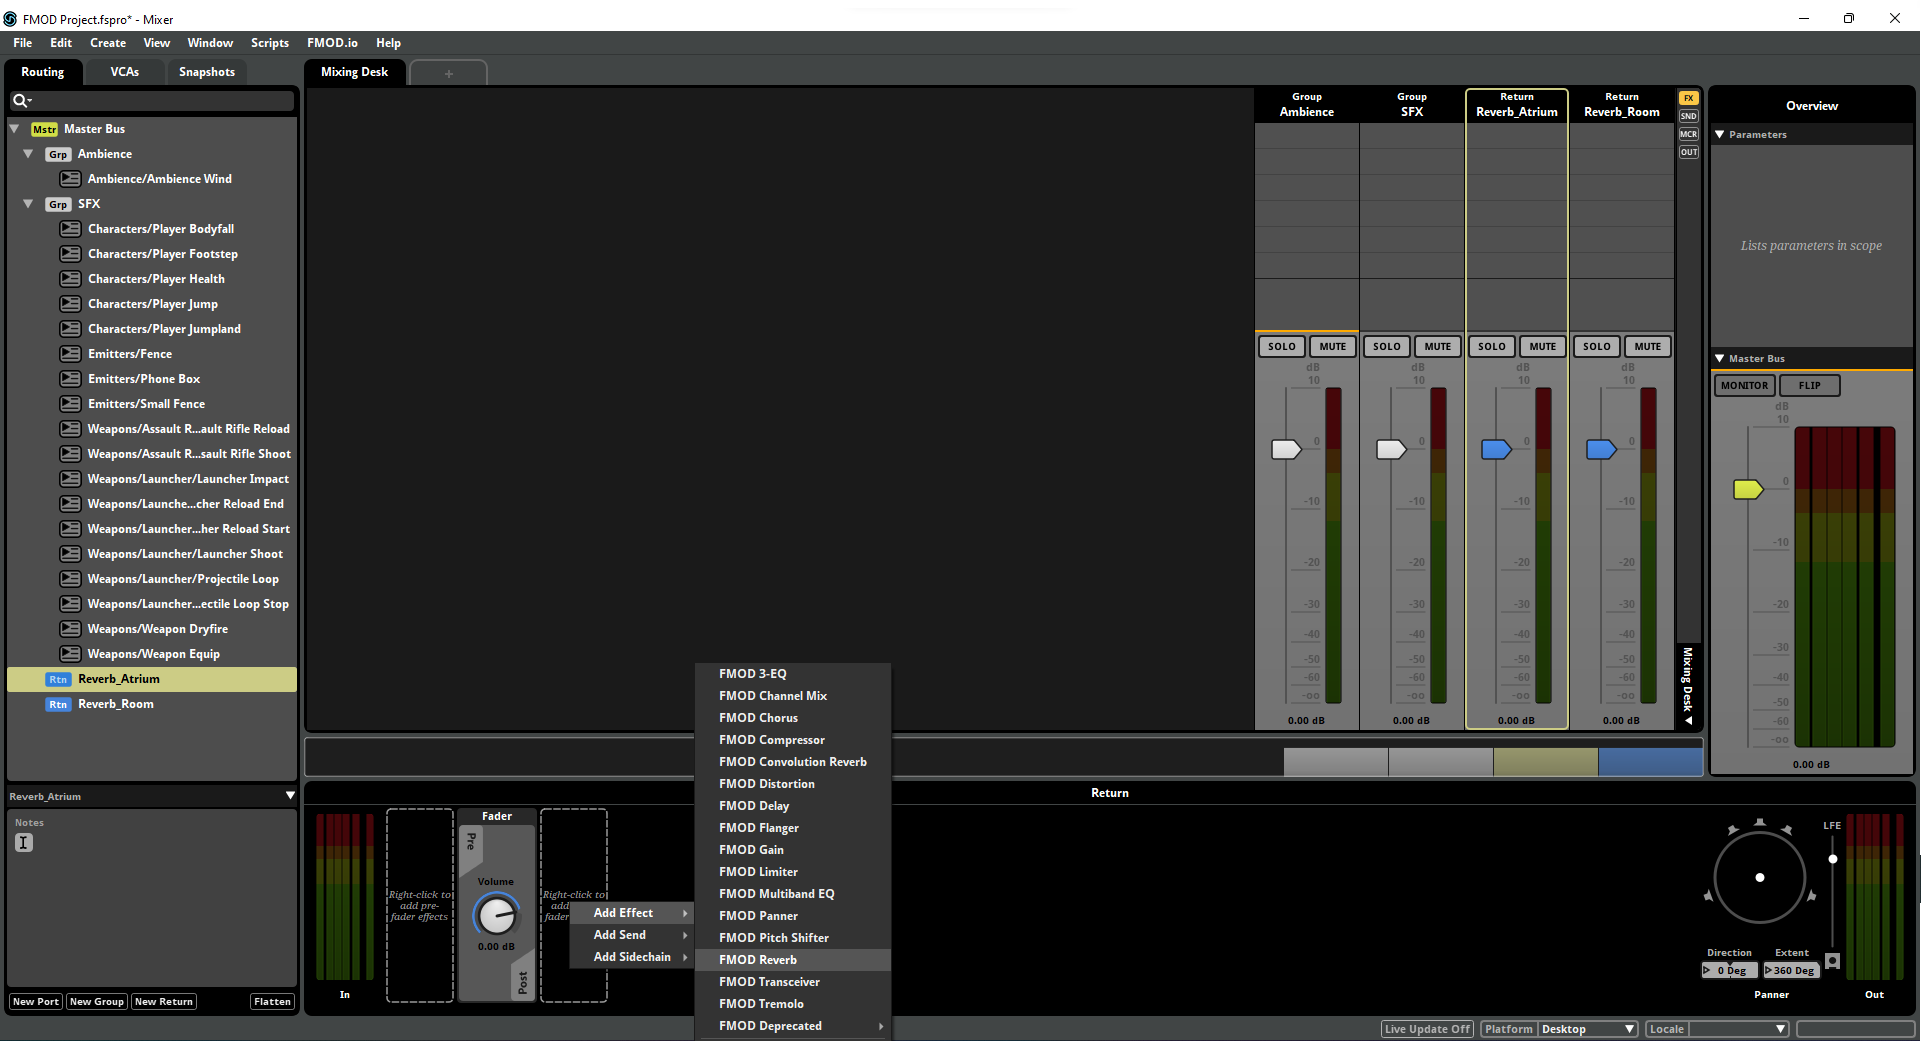Mute the Reverb_Room return strip
The image size is (1921, 1041).
[x=1648, y=347]
